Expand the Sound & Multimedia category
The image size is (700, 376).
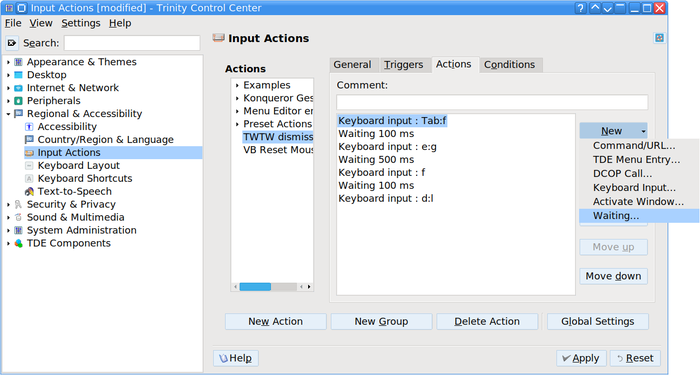point(8,217)
